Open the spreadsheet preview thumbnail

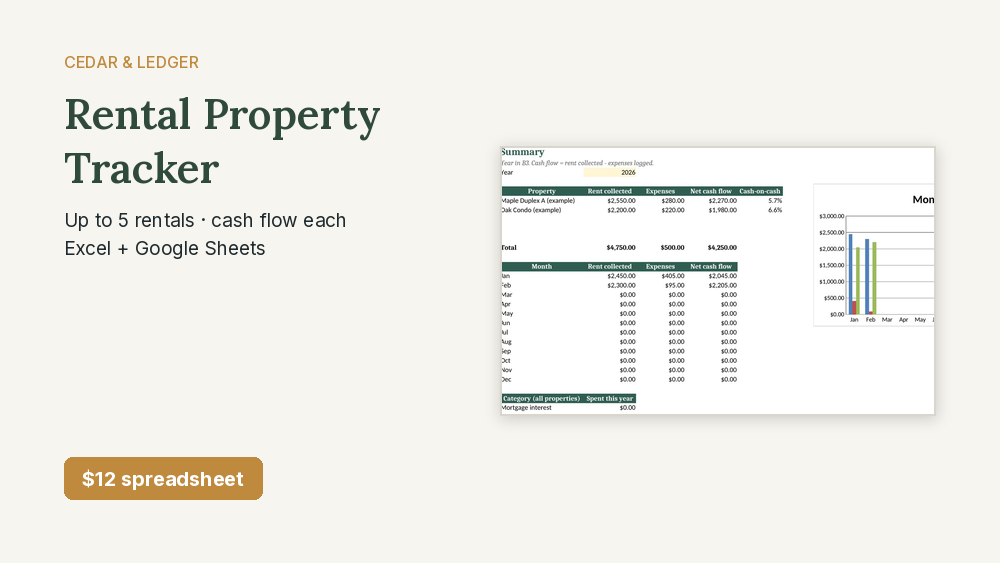tap(717, 281)
